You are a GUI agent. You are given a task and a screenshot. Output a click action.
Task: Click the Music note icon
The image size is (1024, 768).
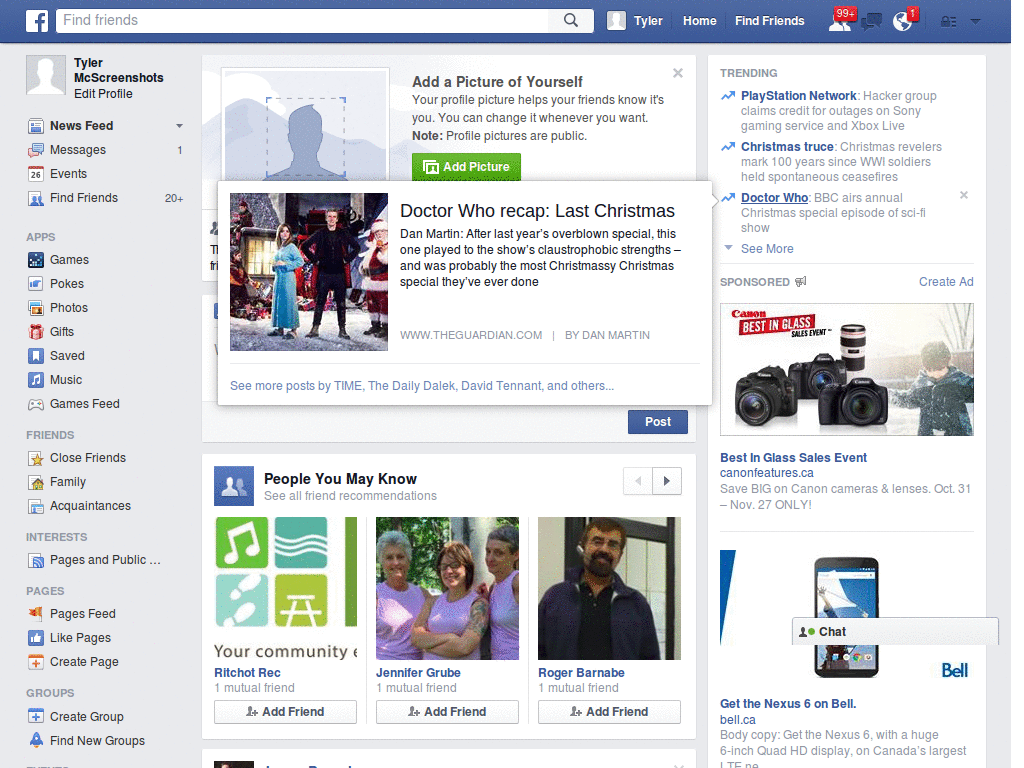coord(36,380)
